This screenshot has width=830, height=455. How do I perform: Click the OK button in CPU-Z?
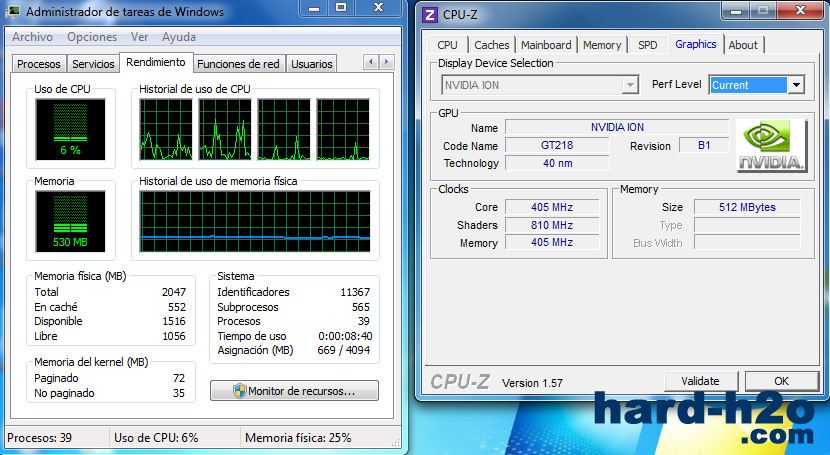tap(781, 381)
